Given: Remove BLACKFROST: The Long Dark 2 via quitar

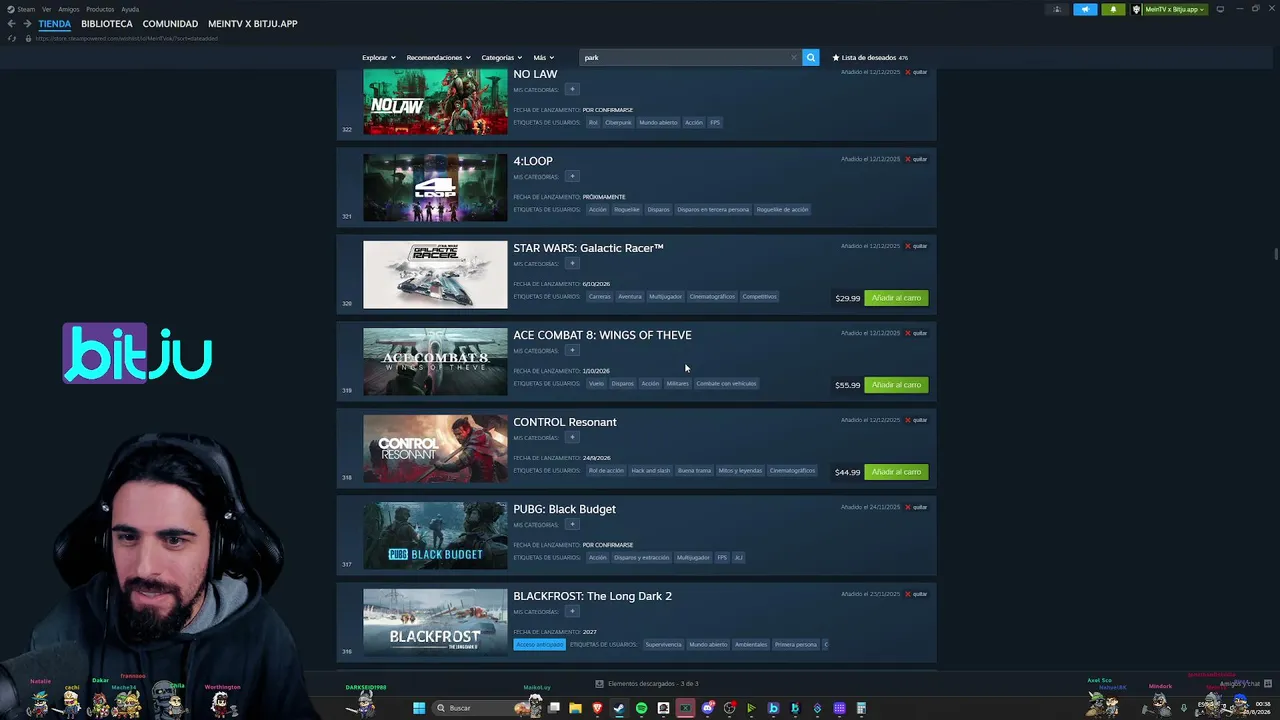Looking at the screenshot, I should [916, 594].
